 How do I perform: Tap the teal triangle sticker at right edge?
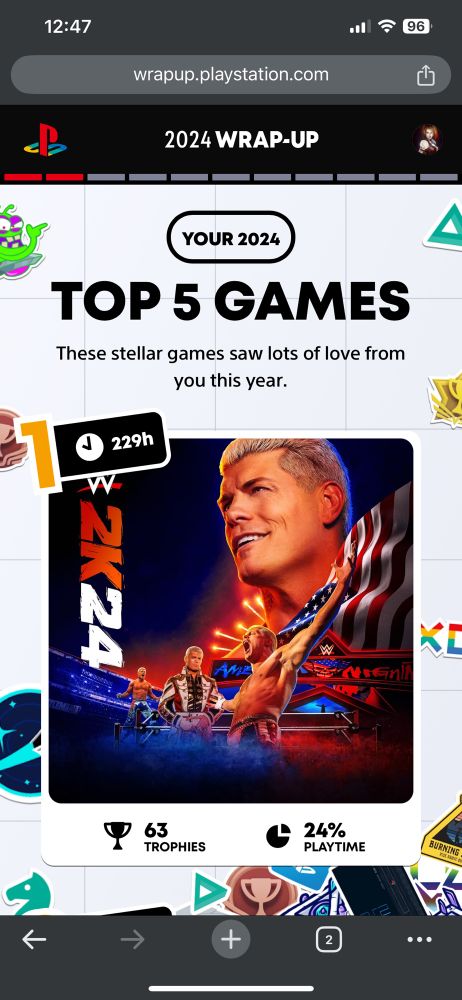tap(444, 226)
